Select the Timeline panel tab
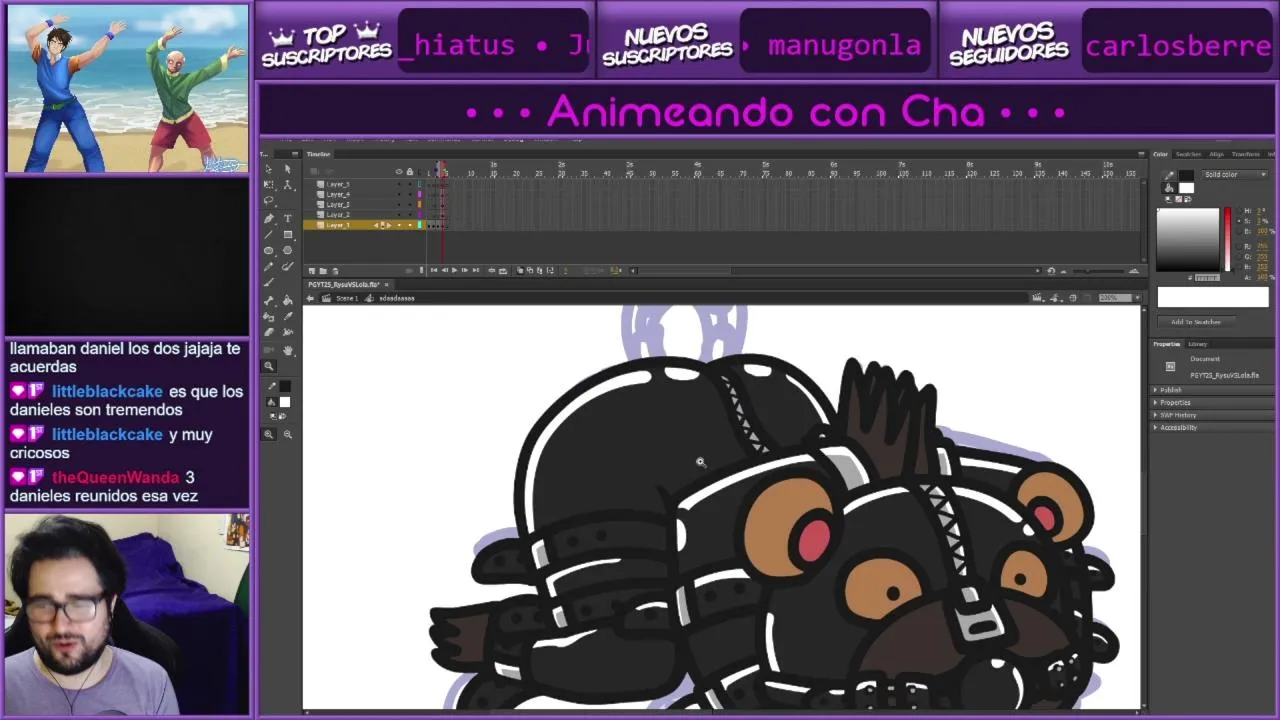1280x720 pixels. pos(318,154)
